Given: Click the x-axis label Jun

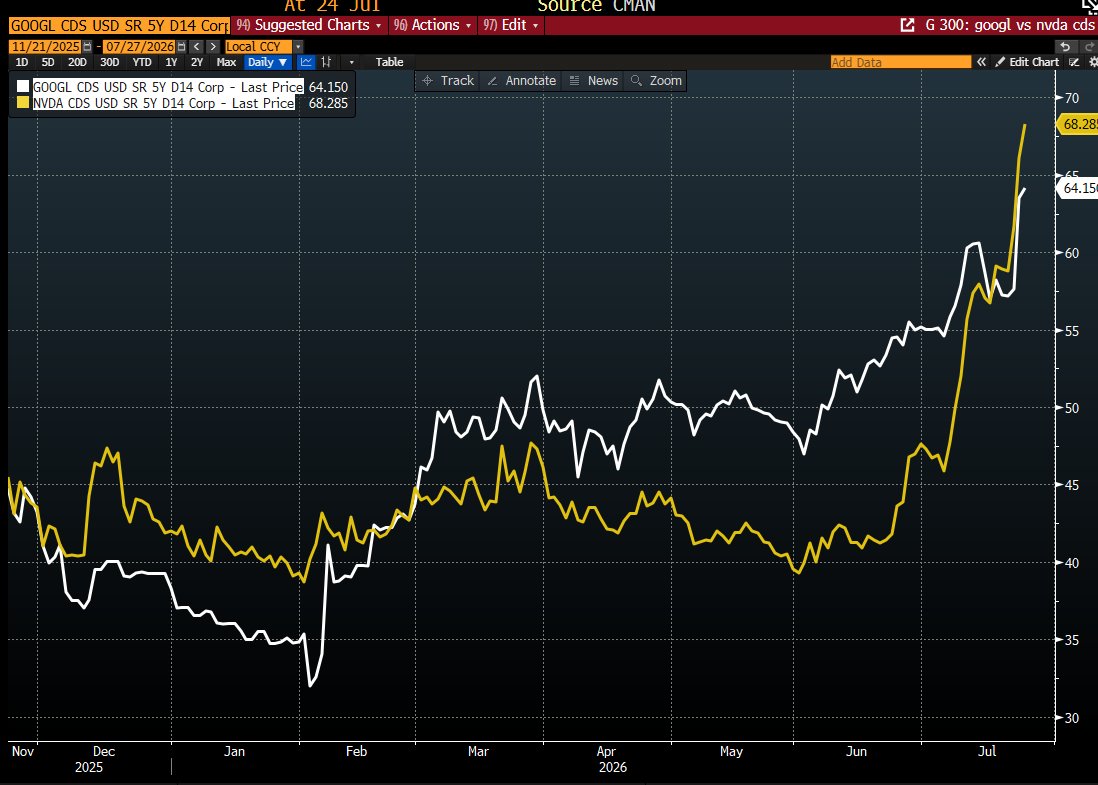Looking at the screenshot, I should coord(856,751).
